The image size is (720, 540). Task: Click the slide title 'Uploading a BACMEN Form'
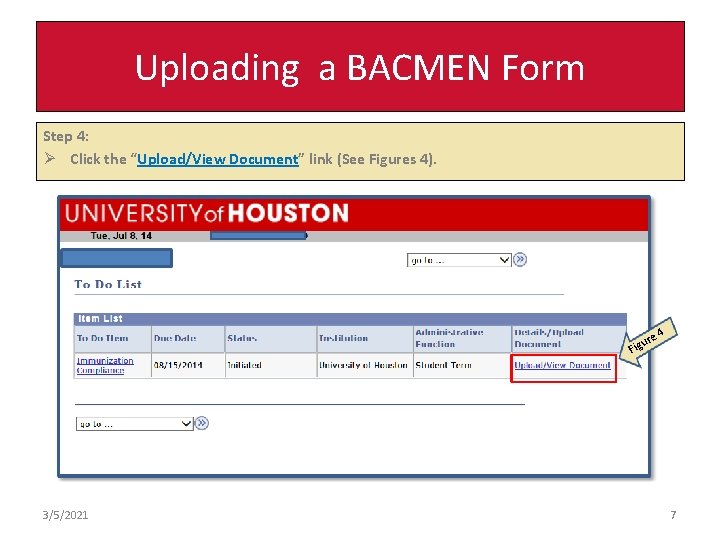click(360, 67)
